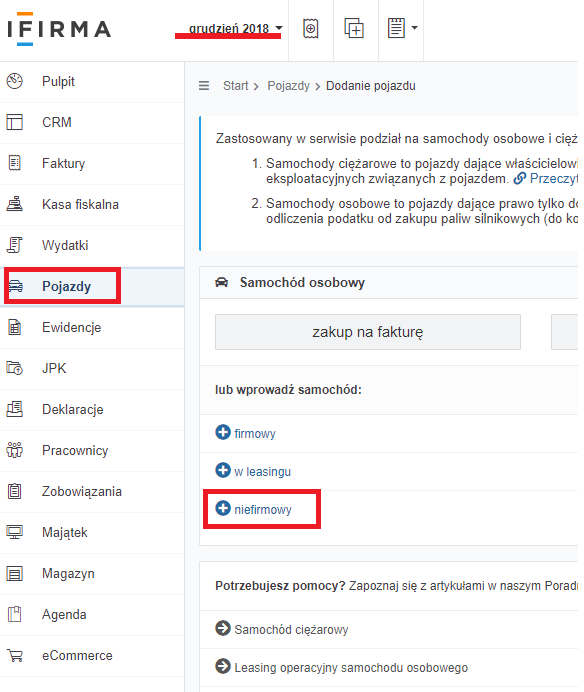Select the Kasa fiskalna cash register icon

point(15,204)
